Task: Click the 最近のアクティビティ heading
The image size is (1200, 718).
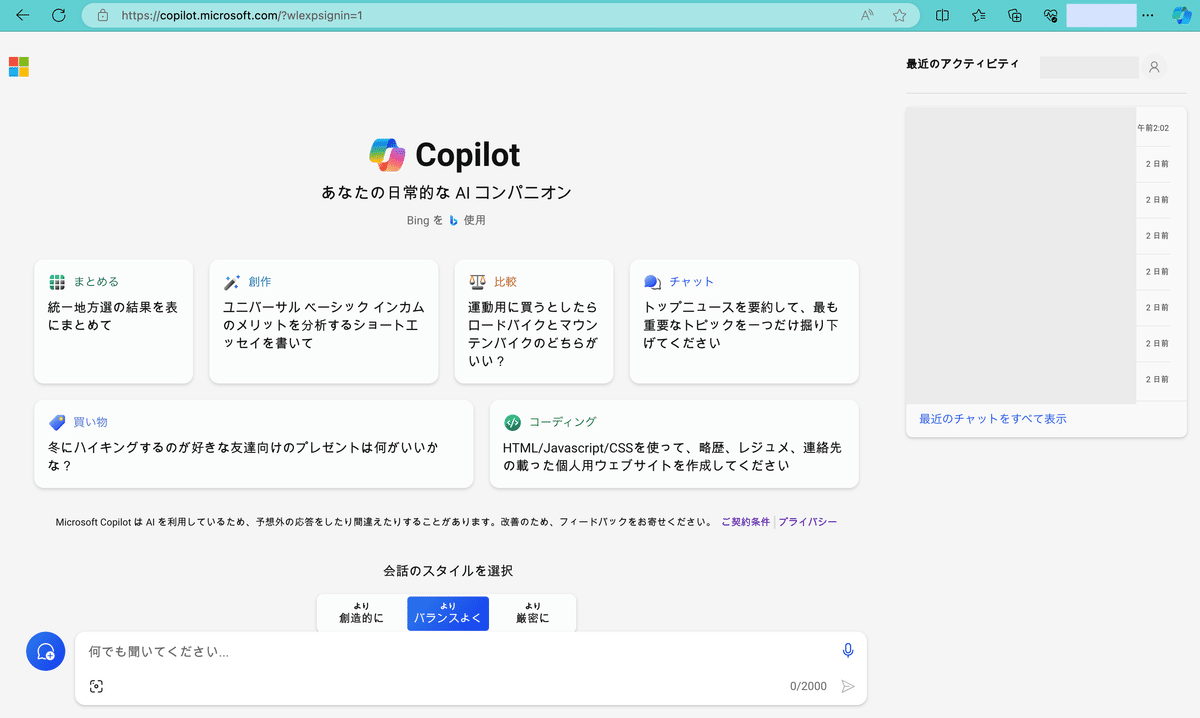Action: pyautogui.click(x=962, y=64)
